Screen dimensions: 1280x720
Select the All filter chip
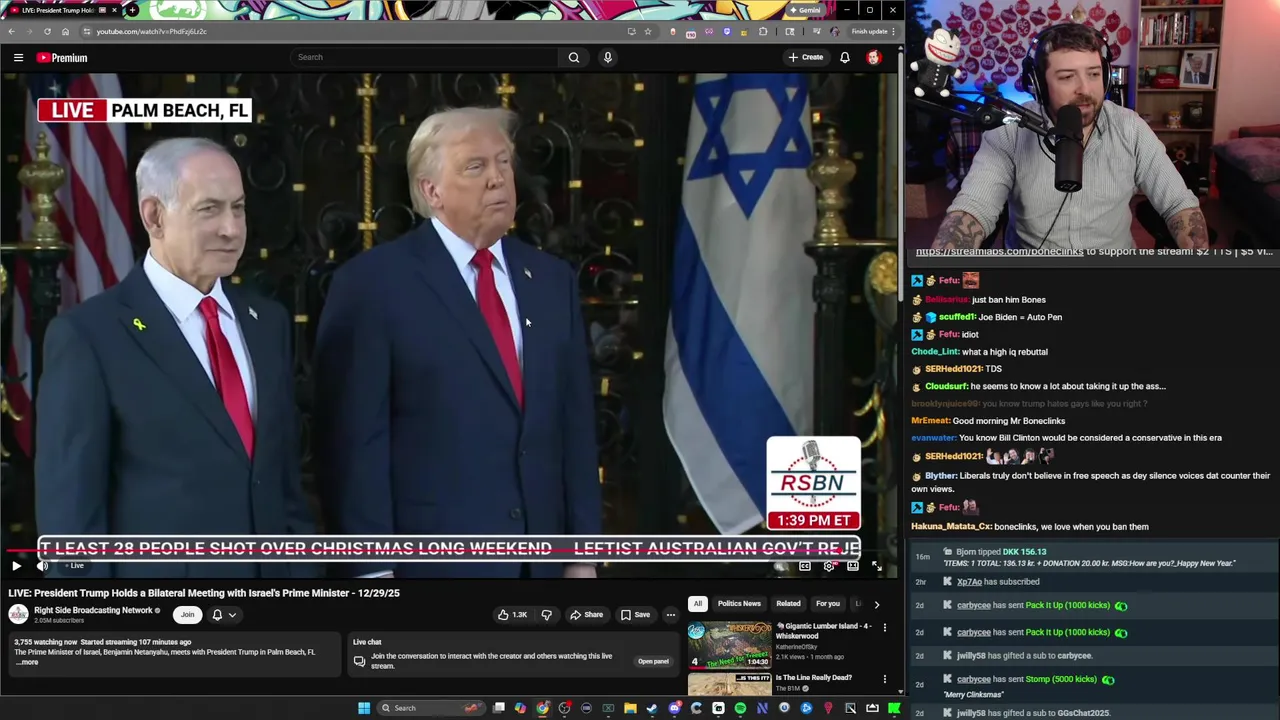[x=697, y=604]
